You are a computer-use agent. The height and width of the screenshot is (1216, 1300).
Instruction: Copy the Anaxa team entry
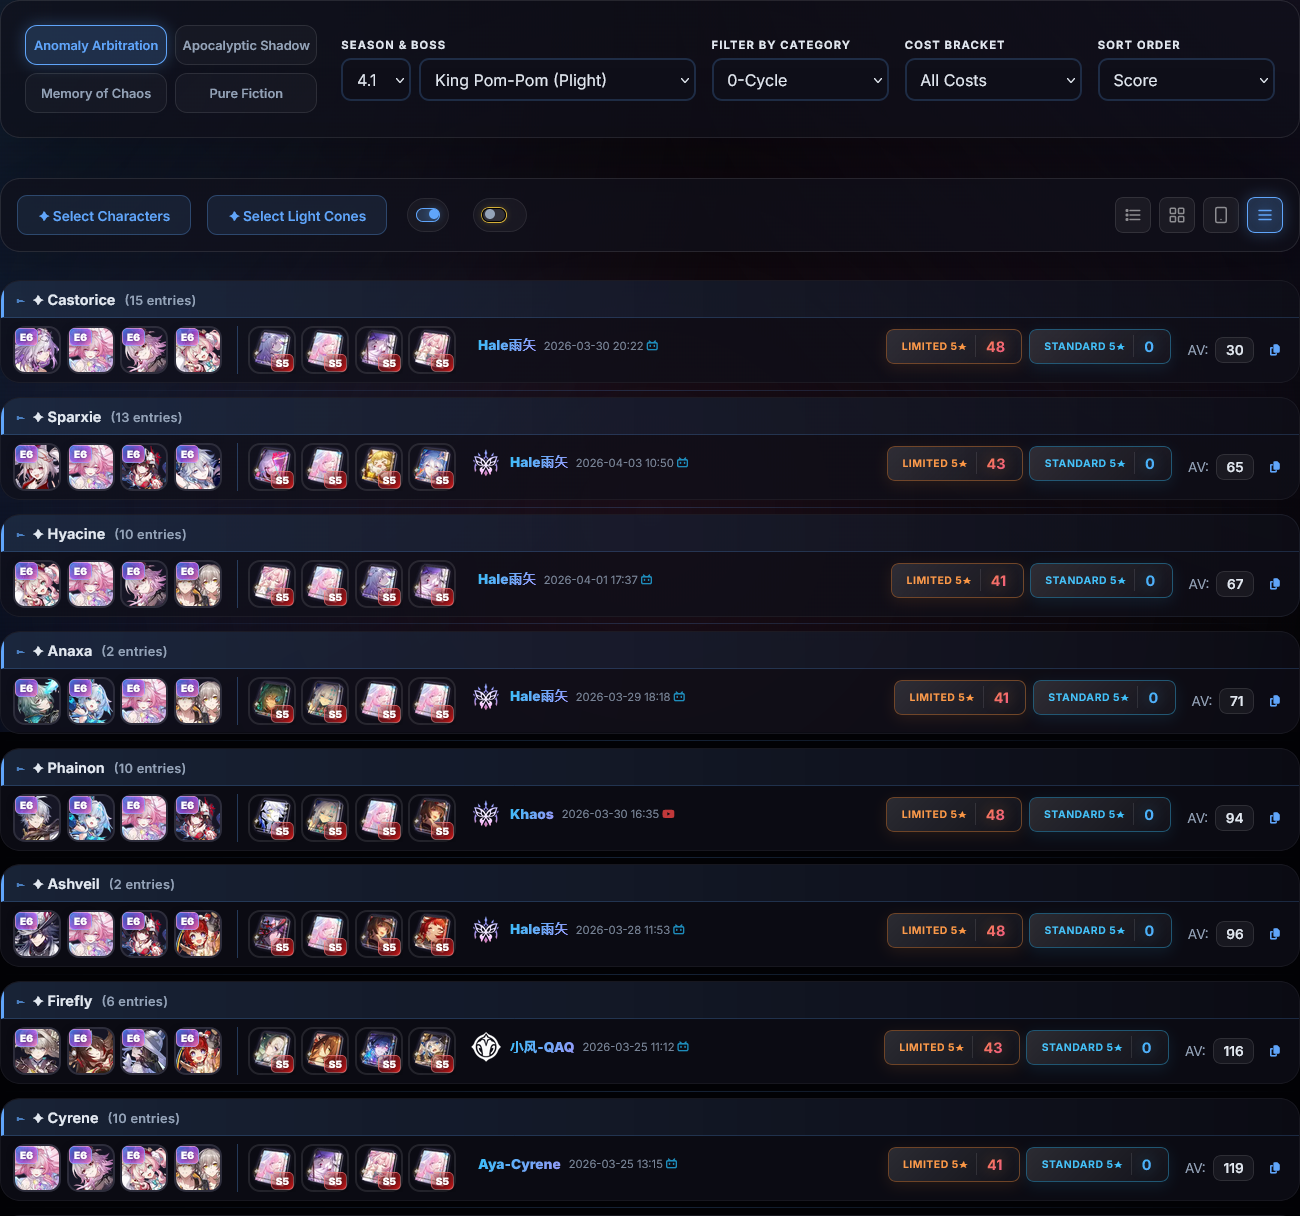tap(1275, 701)
